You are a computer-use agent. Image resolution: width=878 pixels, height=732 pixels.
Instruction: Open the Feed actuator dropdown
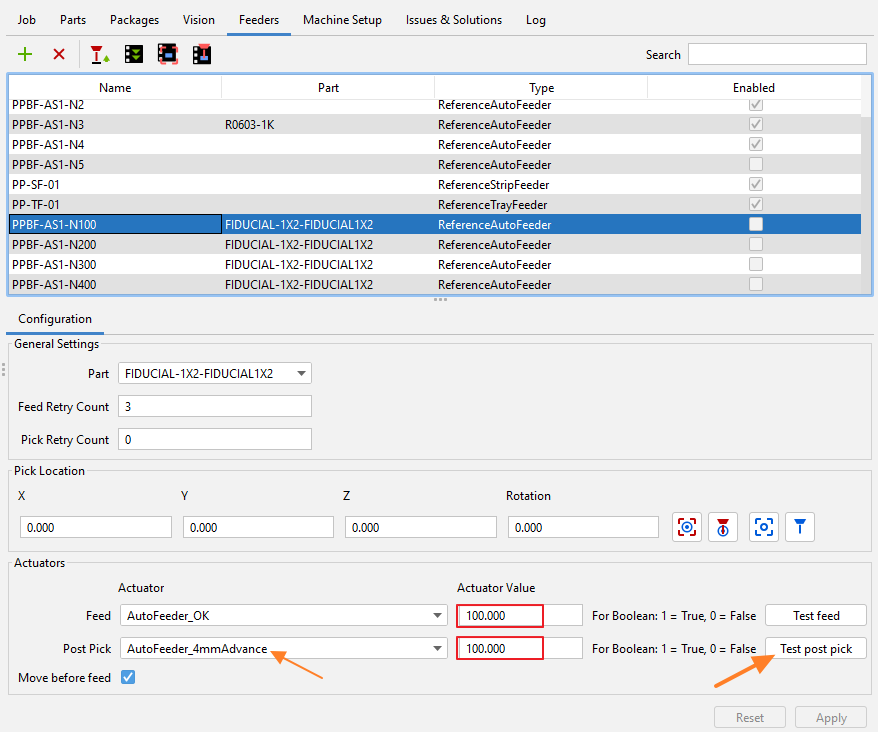tap(283, 616)
